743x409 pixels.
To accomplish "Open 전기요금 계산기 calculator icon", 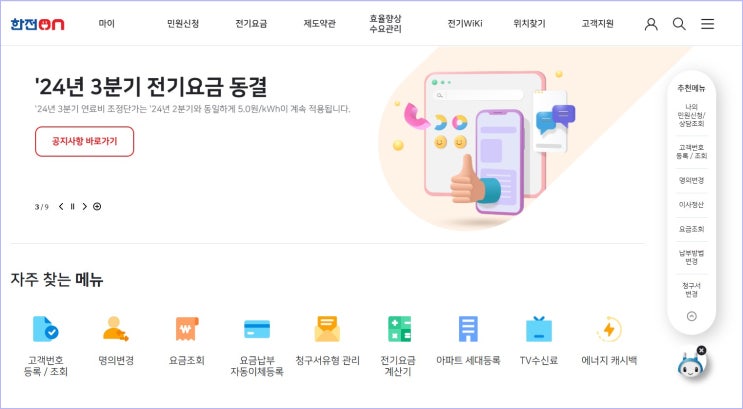I will point(399,329).
